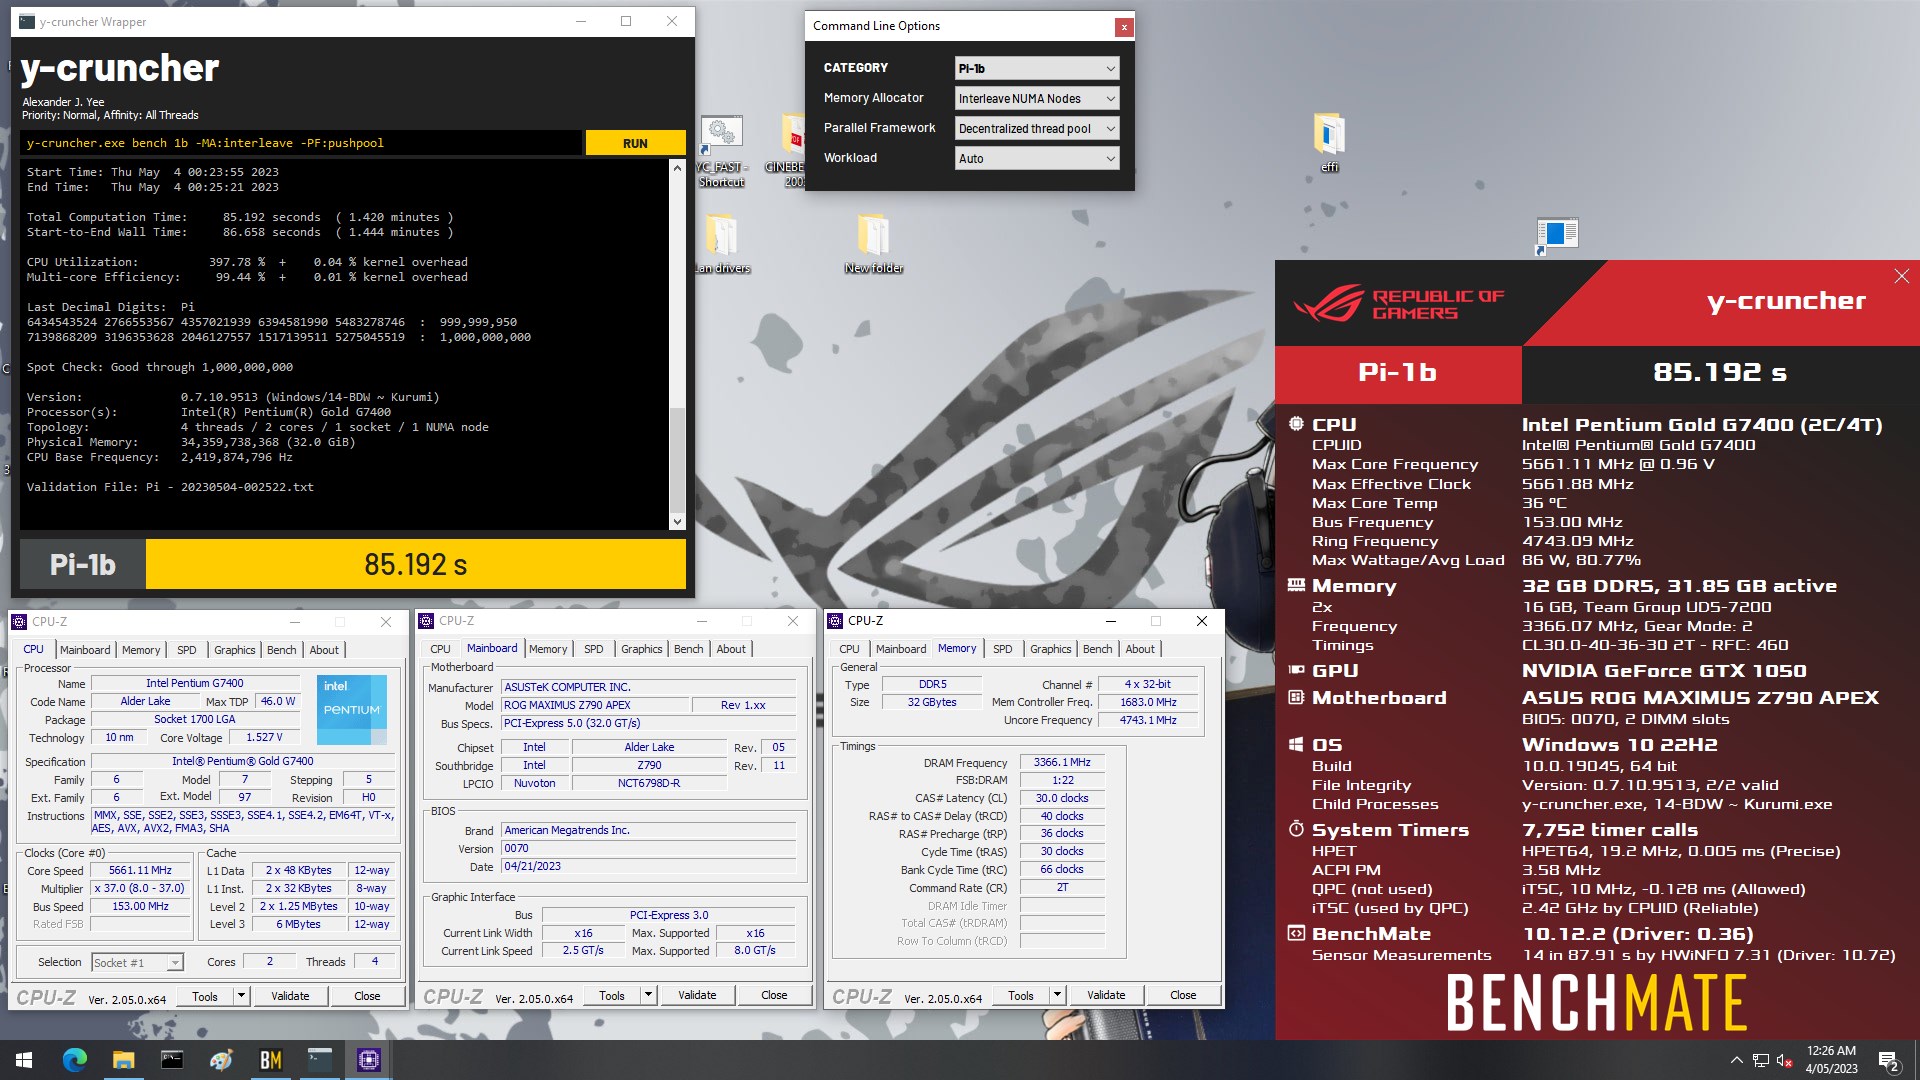Expand Tools dropdown arrow in Mainboard window
This screenshot has height=1080, width=1920.
pyautogui.click(x=648, y=995)
